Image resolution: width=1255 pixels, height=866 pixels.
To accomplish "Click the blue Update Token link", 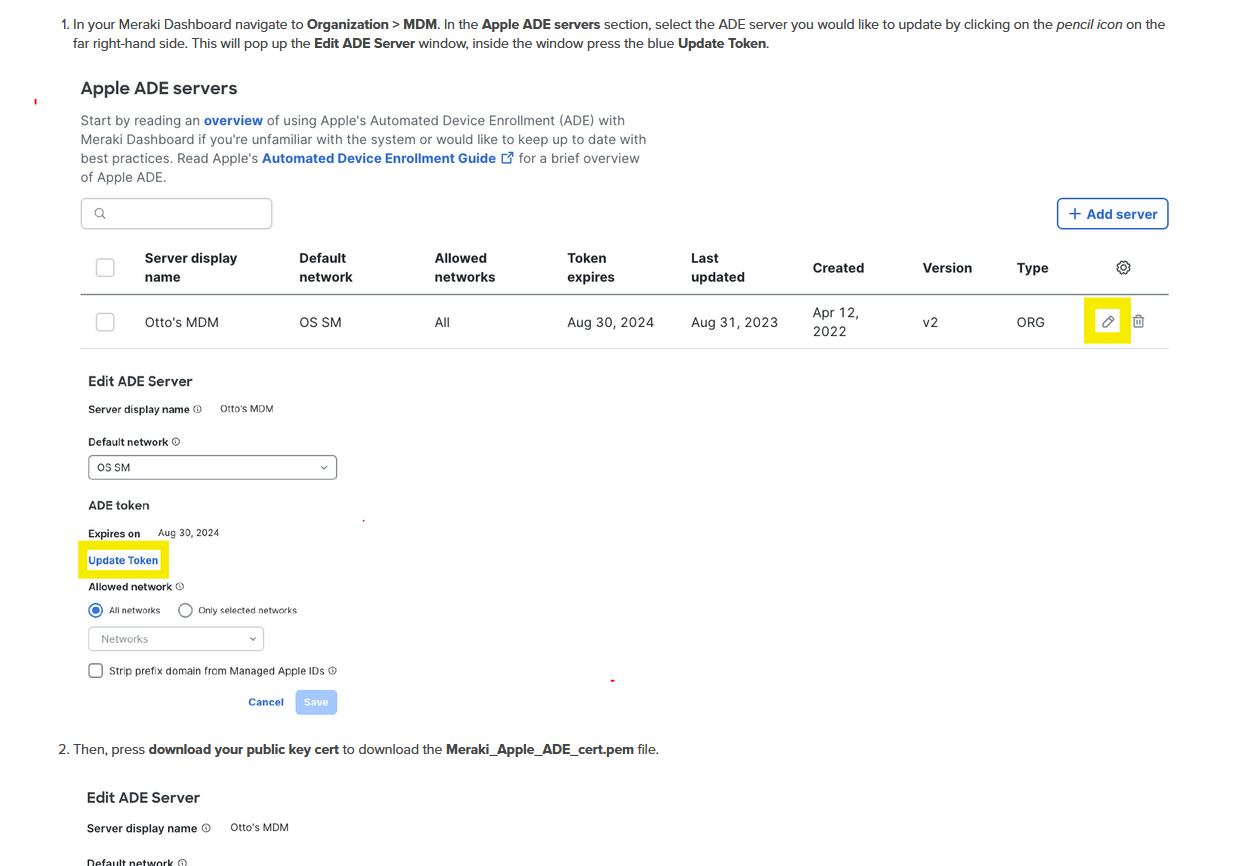I will tap(122, 560).
